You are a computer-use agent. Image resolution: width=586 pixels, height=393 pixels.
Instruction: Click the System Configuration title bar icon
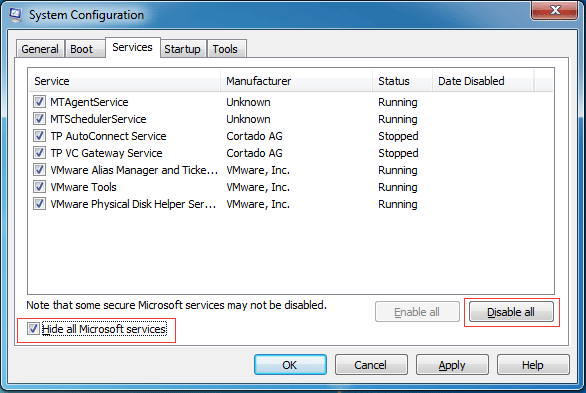coord(15,15)
